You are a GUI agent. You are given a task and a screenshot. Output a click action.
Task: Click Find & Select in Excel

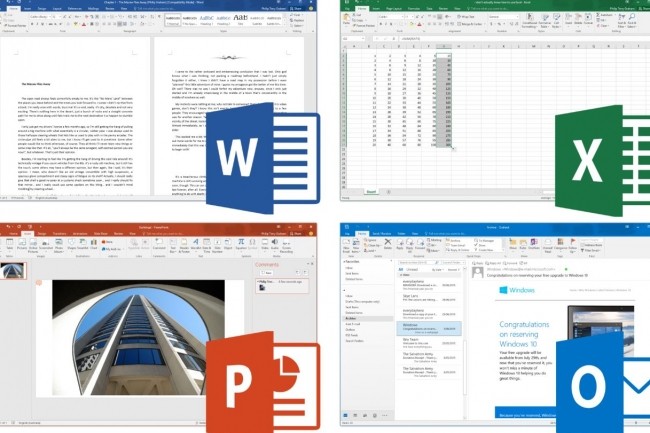(x=632, y=21)
